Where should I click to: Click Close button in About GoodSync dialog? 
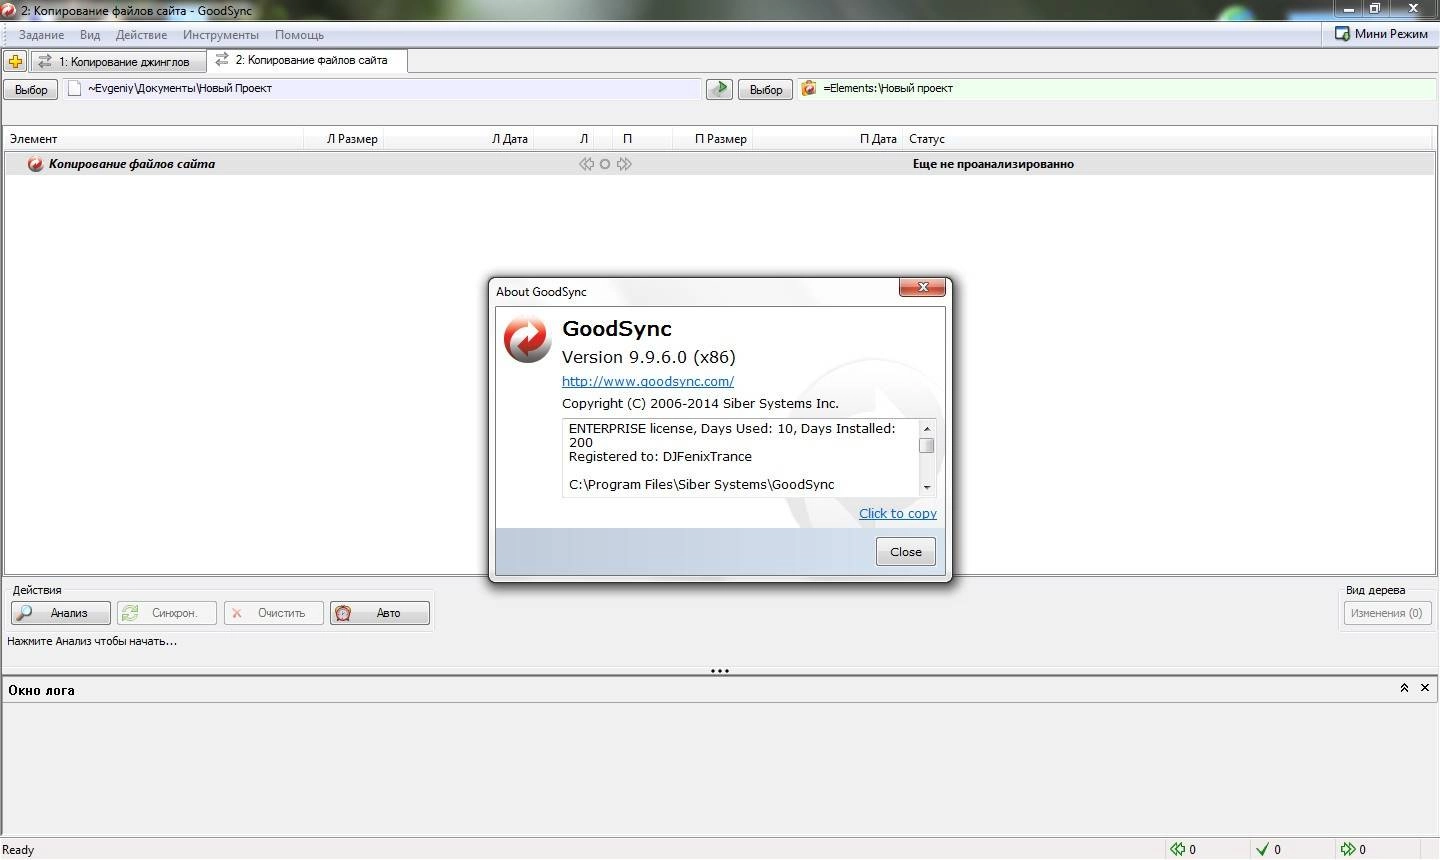[906, 552]
